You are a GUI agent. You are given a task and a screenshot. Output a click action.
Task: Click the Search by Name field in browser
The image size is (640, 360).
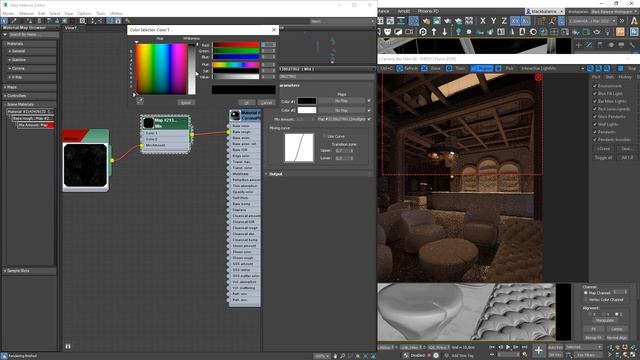pyautogui.click(x=33, y=35)
